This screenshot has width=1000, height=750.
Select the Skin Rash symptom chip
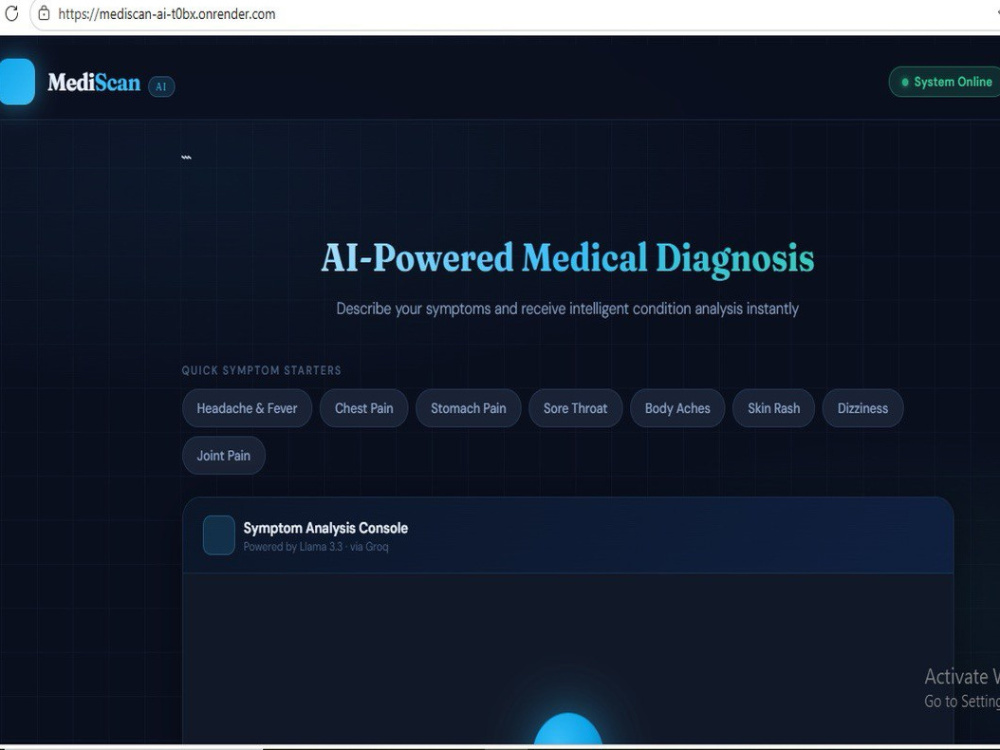[x=774, y=408]
